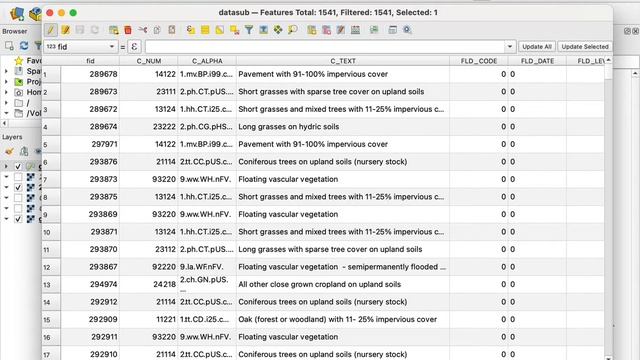Select row 1 via its row header
Viewport: 640px width, 360px height.
tap(51, 74)
